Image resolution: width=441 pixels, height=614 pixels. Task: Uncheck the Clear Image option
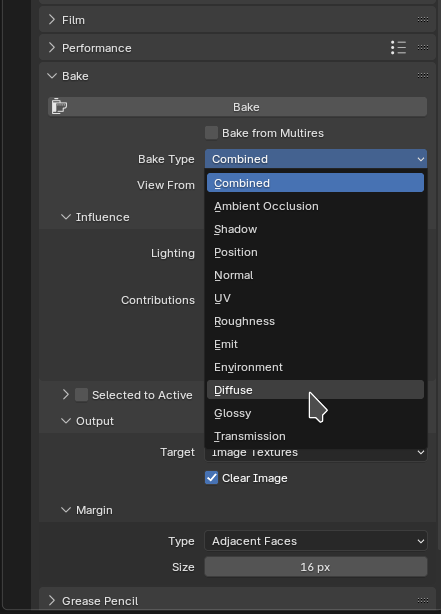coord(211,478)
